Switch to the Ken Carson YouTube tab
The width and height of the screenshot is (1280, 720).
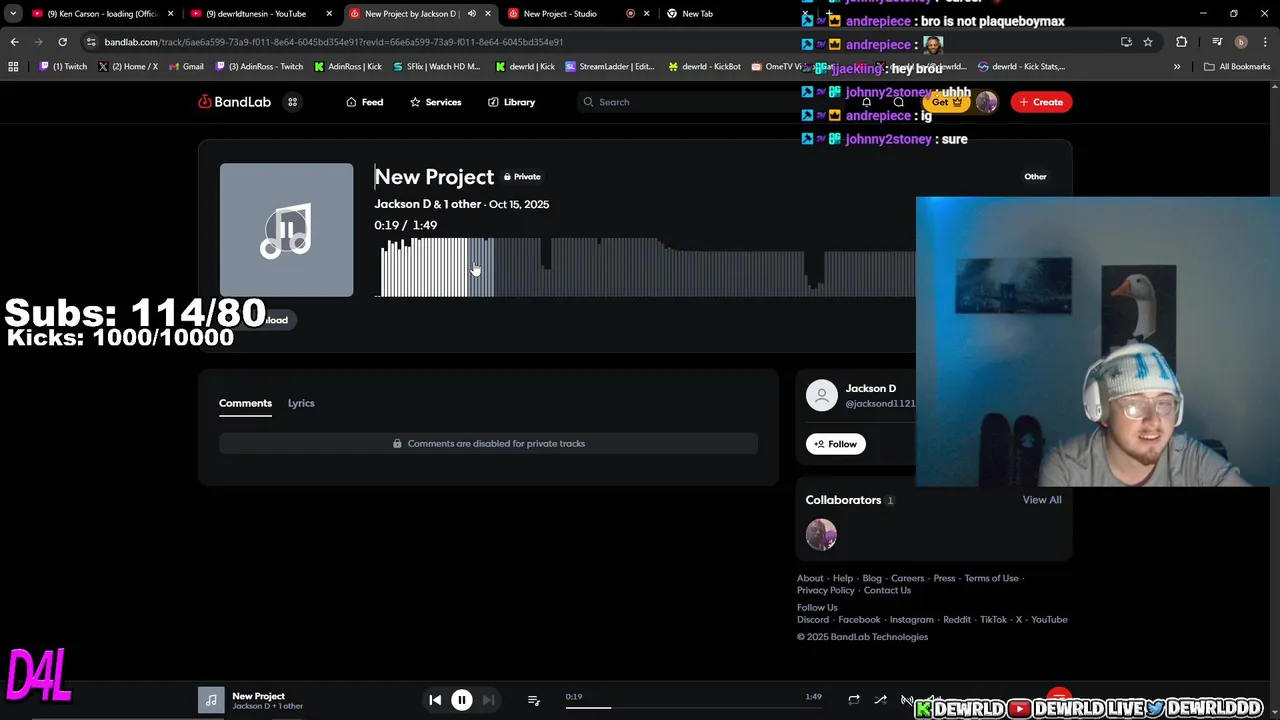point(104,14)
